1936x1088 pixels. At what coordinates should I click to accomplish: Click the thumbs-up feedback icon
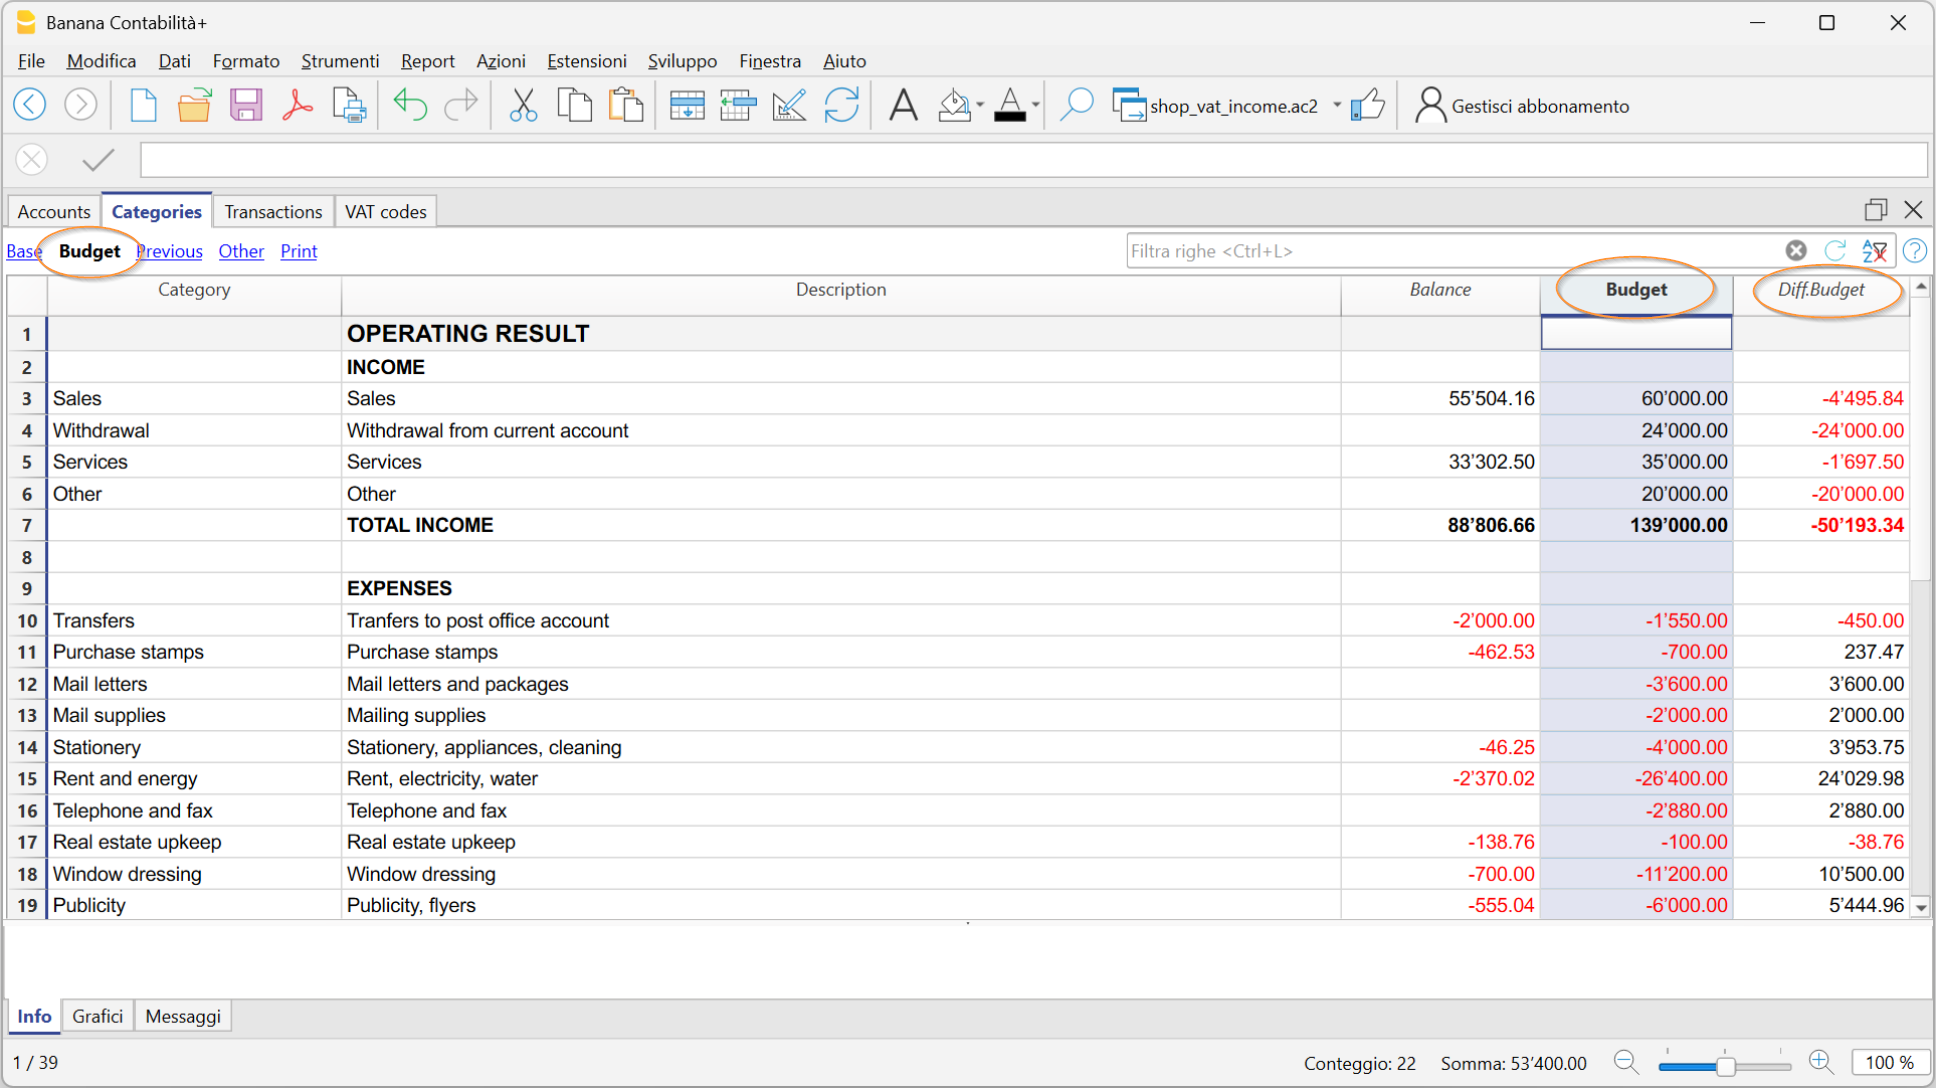[x=1368, y=105]
